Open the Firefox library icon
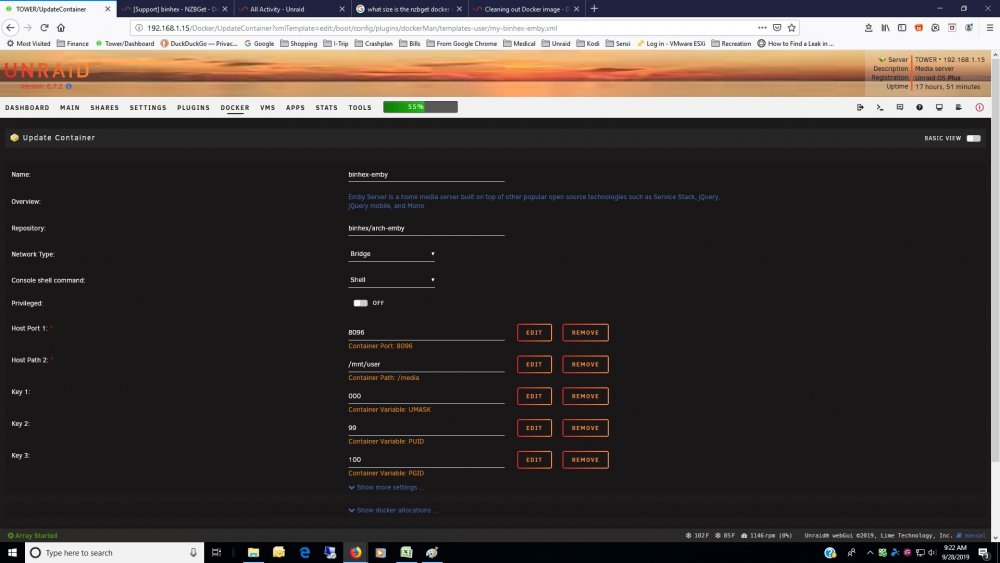The image size is (1000, 563). (885, 27)
